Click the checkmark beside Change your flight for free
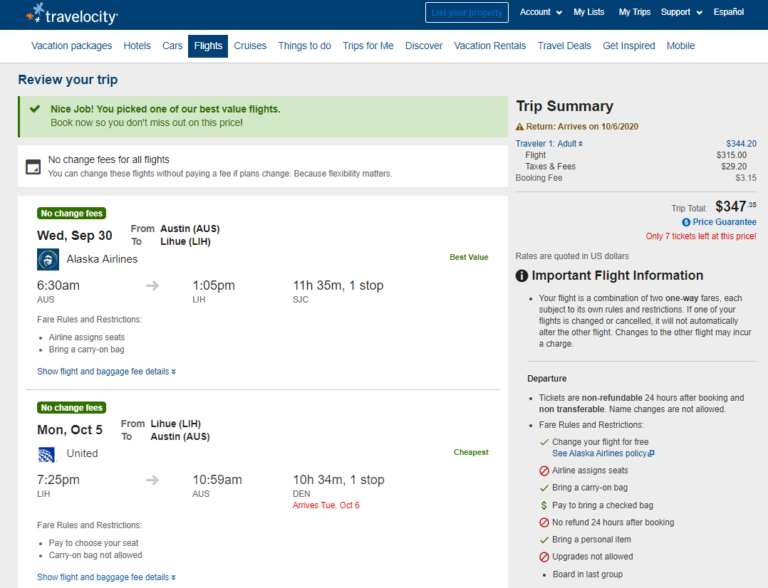Screen dimensions: 768x588 (x=544, y=442)
